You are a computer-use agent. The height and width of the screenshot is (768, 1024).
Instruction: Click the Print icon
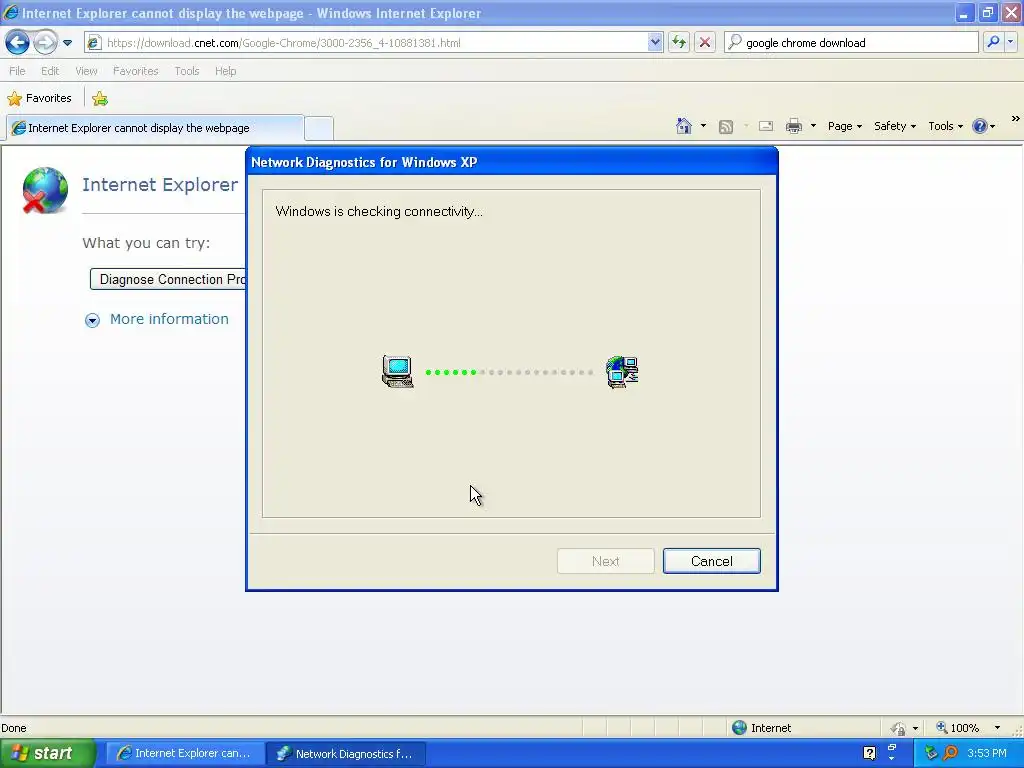pyautogui.click(x=793, y=126)
